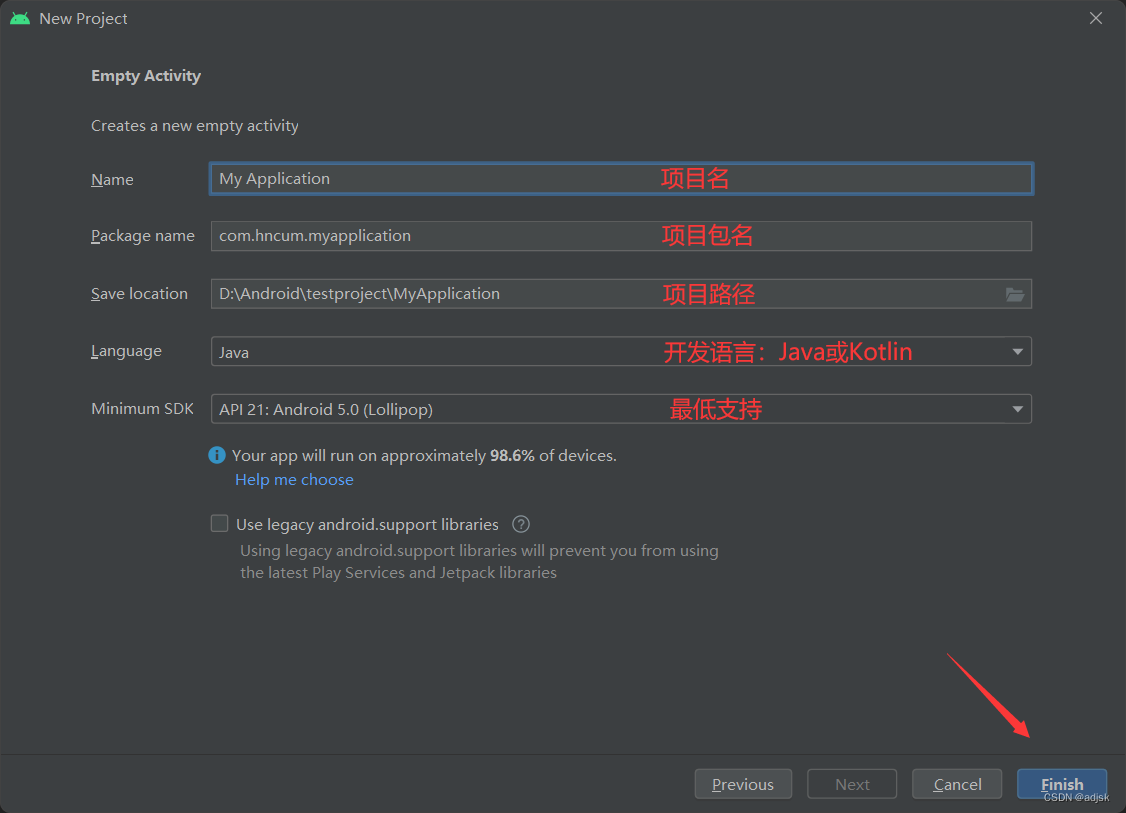Click the Minimum SDK label

[142, 409]
